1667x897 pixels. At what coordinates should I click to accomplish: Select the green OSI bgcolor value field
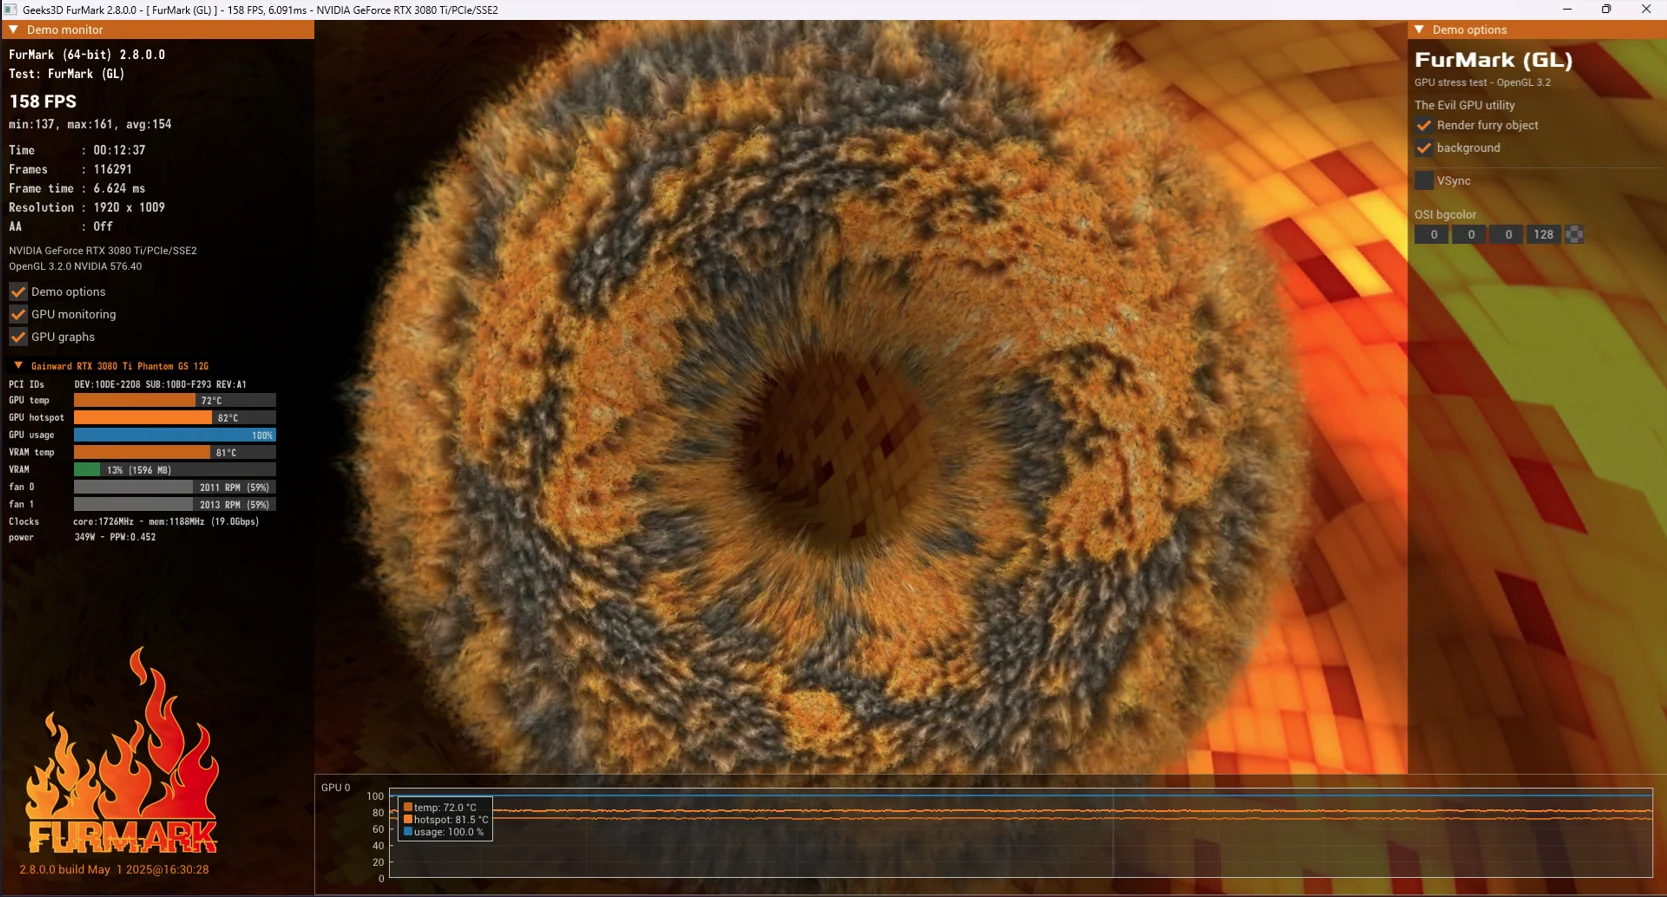[1469, 235]
